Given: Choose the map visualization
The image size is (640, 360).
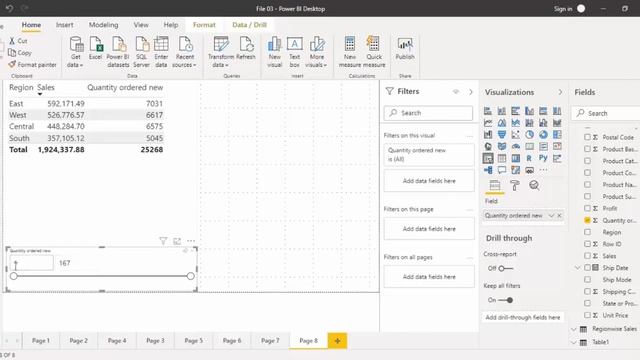Looking at the screenshot, I should click(x=488, y=147).
